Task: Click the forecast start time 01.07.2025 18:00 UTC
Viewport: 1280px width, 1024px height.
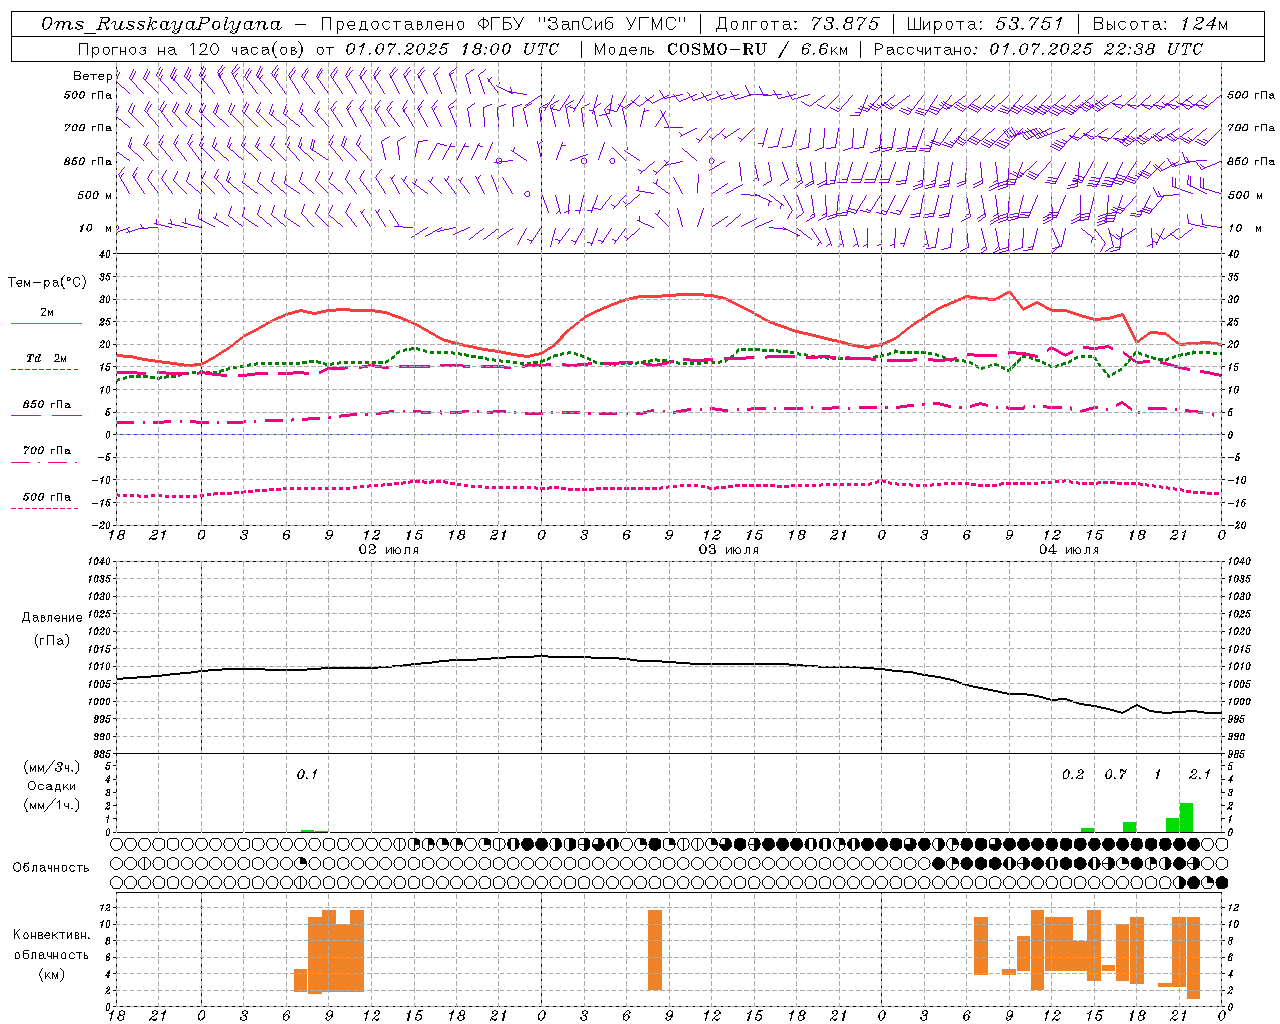Action: click(452, 49)
